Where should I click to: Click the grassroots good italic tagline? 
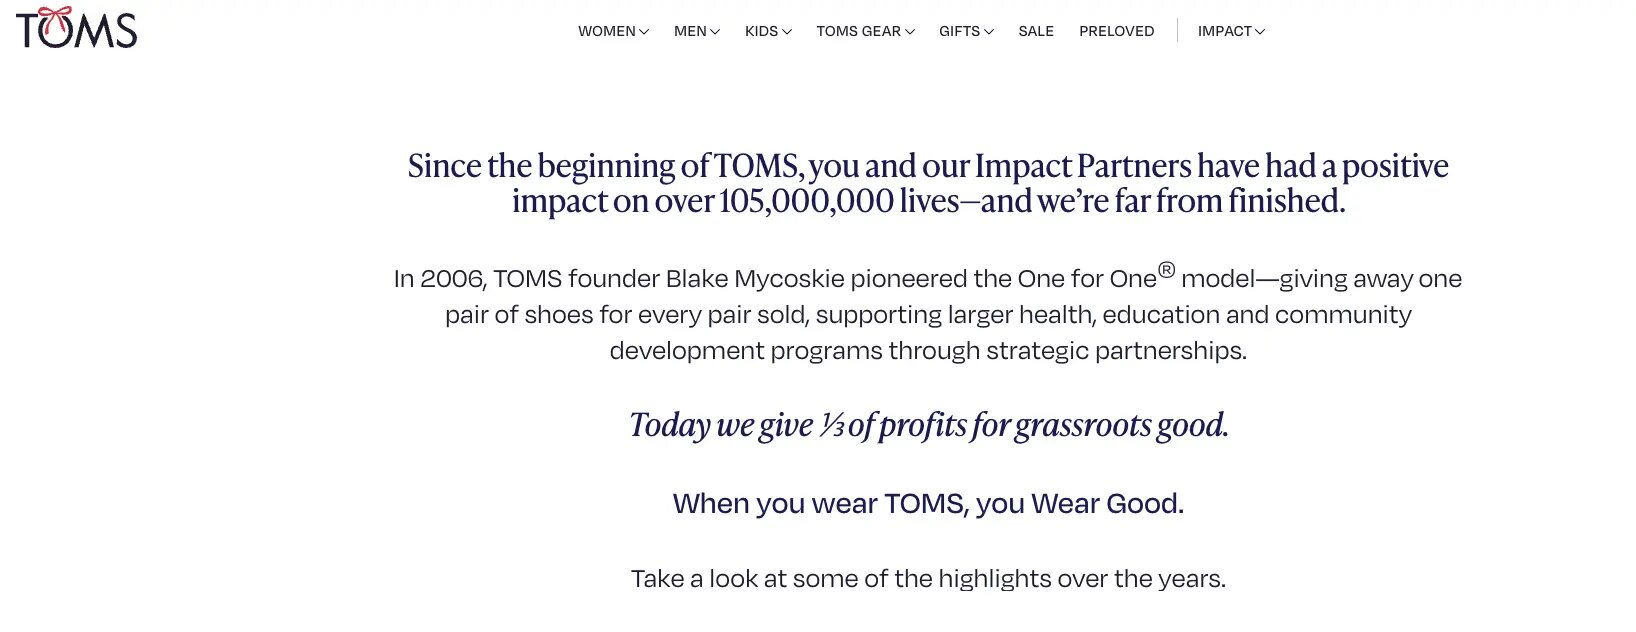(x=928, y=426)
